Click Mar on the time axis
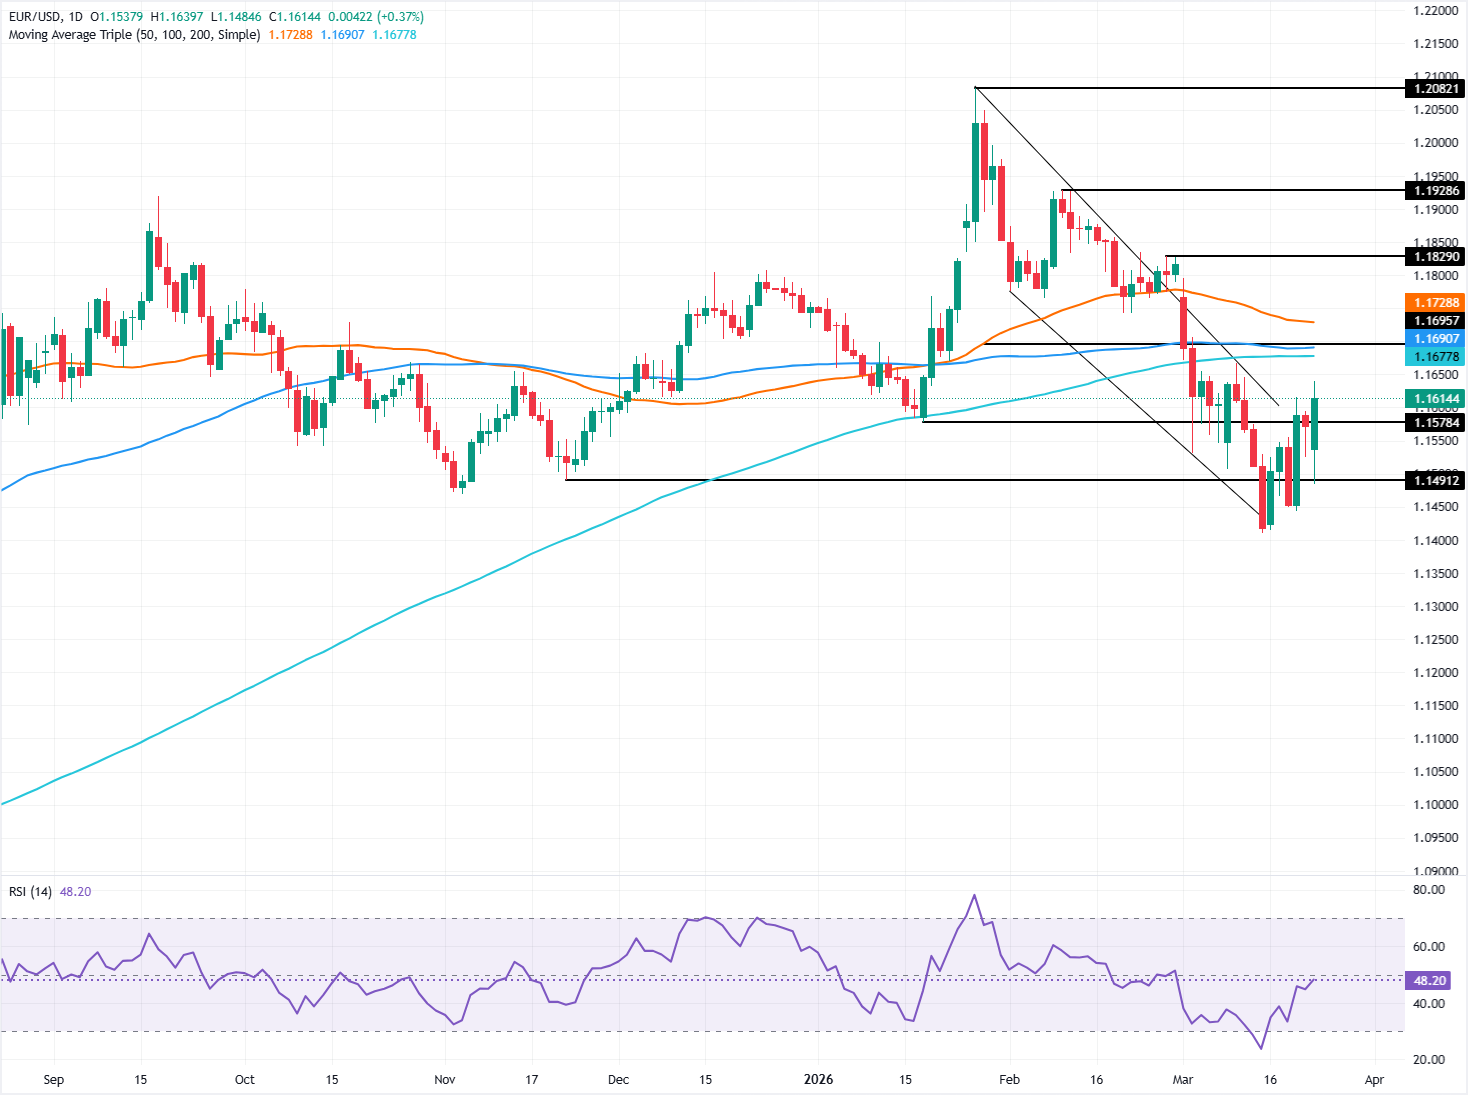Screen dimensions: 1468x1095 (x=1183, y=1080)
